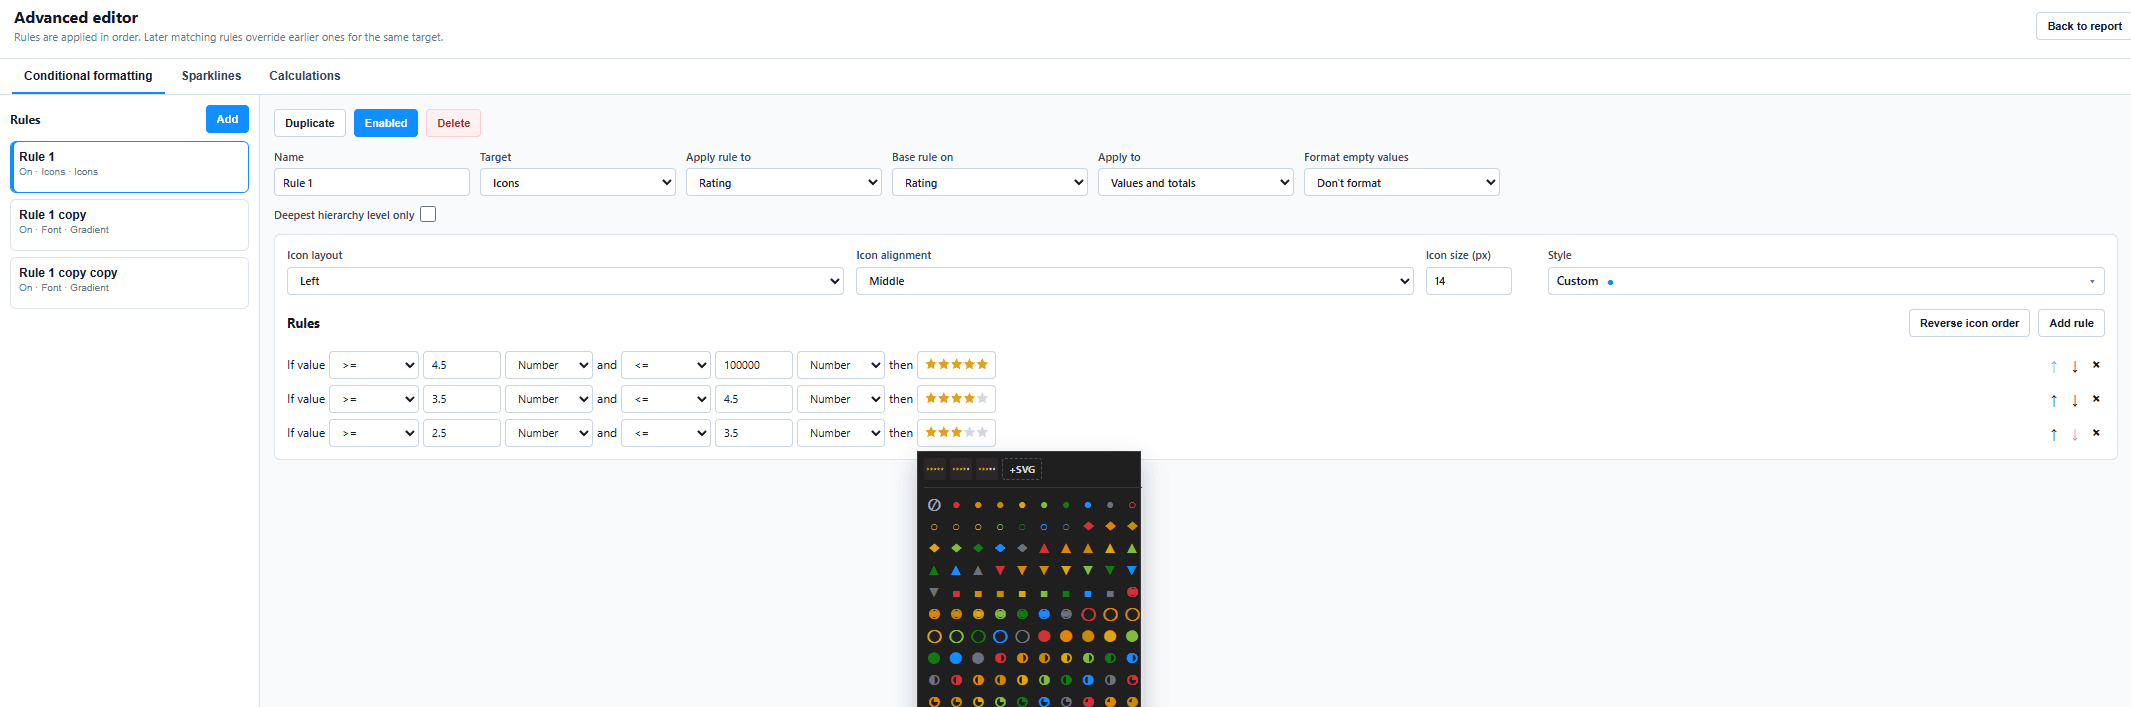2131x707 pixels.
Task: Select the no-icon slashed circle in picker
Action: pyautogui.click(x=934, y=505)
